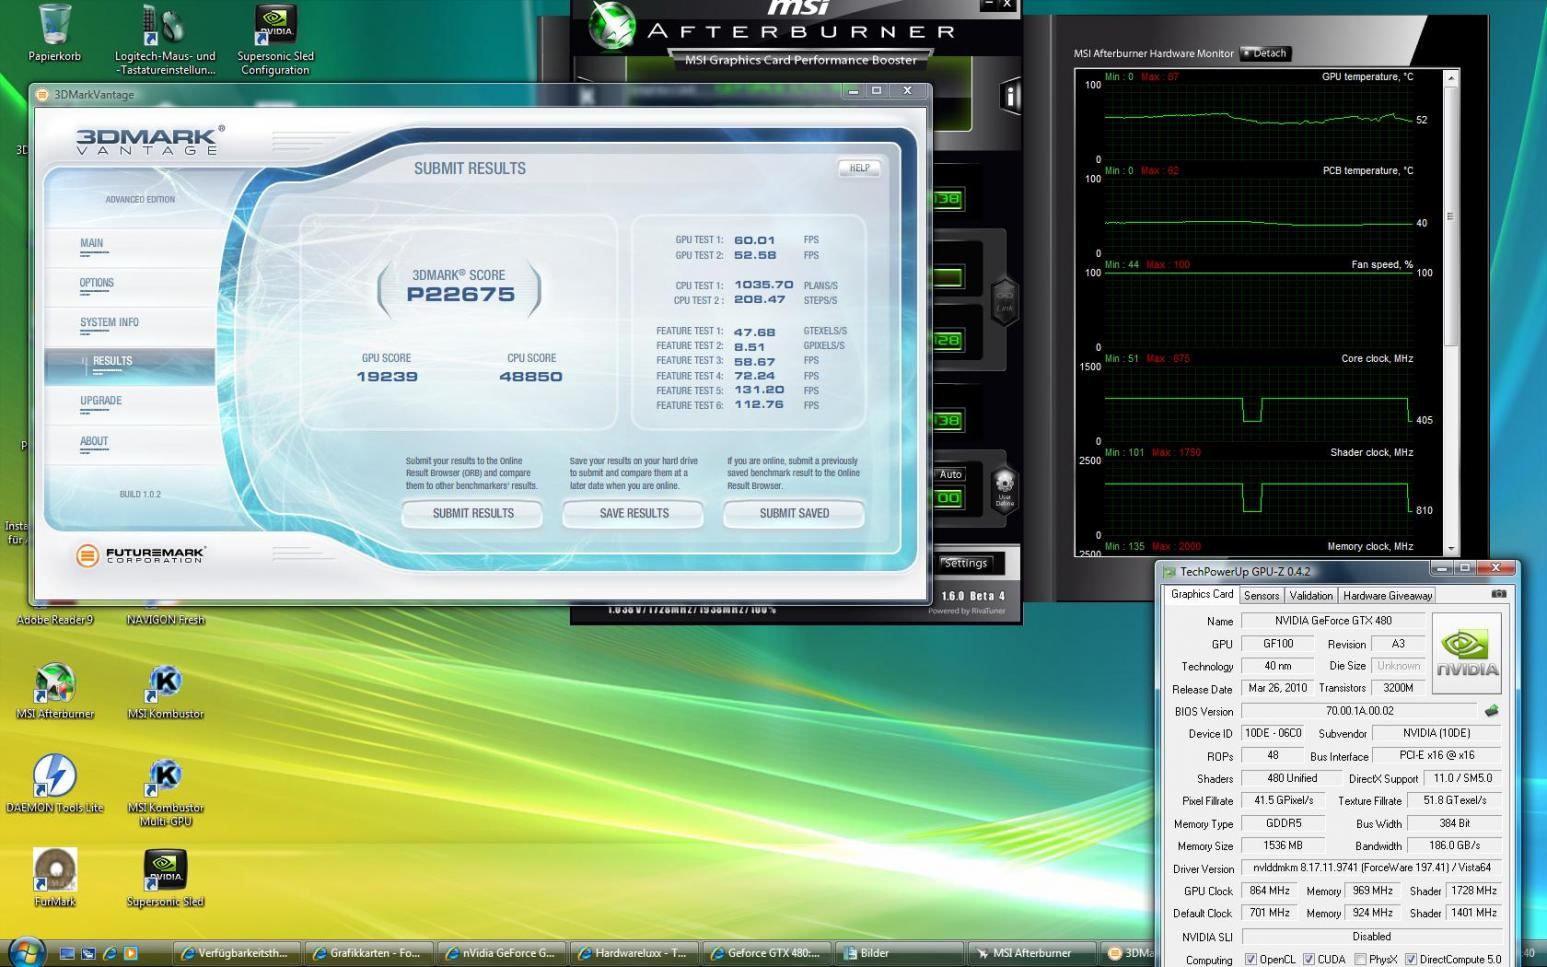Switch to the Graphics Card tab in GPU-Z
The height and width of the screenshot is (967, 1547).
click(1201, 594)
